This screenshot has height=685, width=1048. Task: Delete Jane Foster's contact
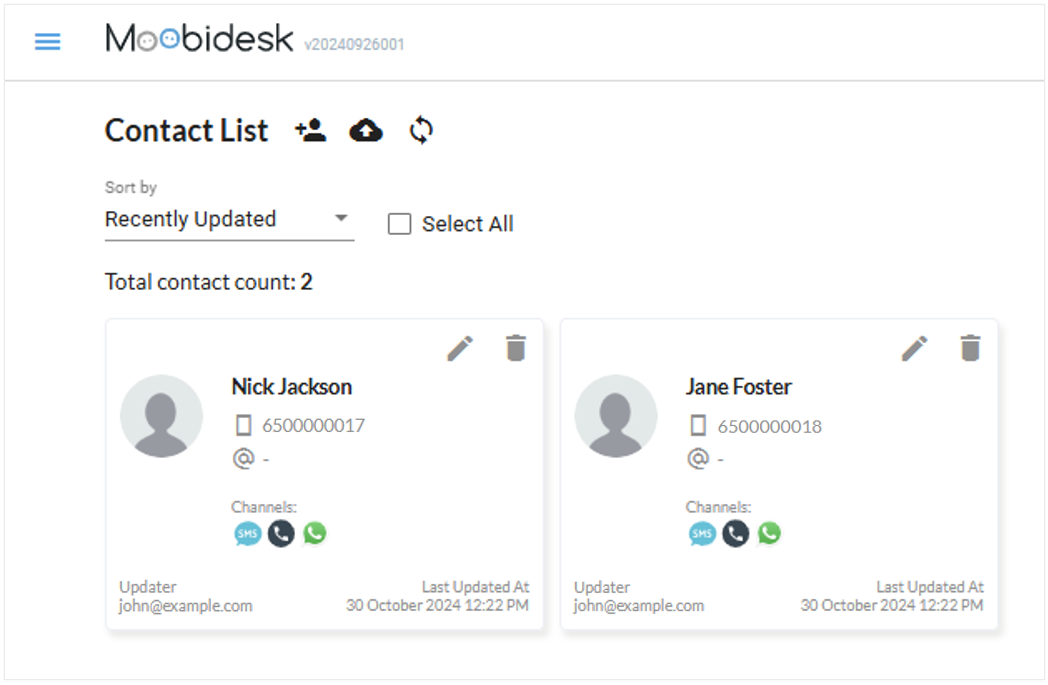[970, 348]
